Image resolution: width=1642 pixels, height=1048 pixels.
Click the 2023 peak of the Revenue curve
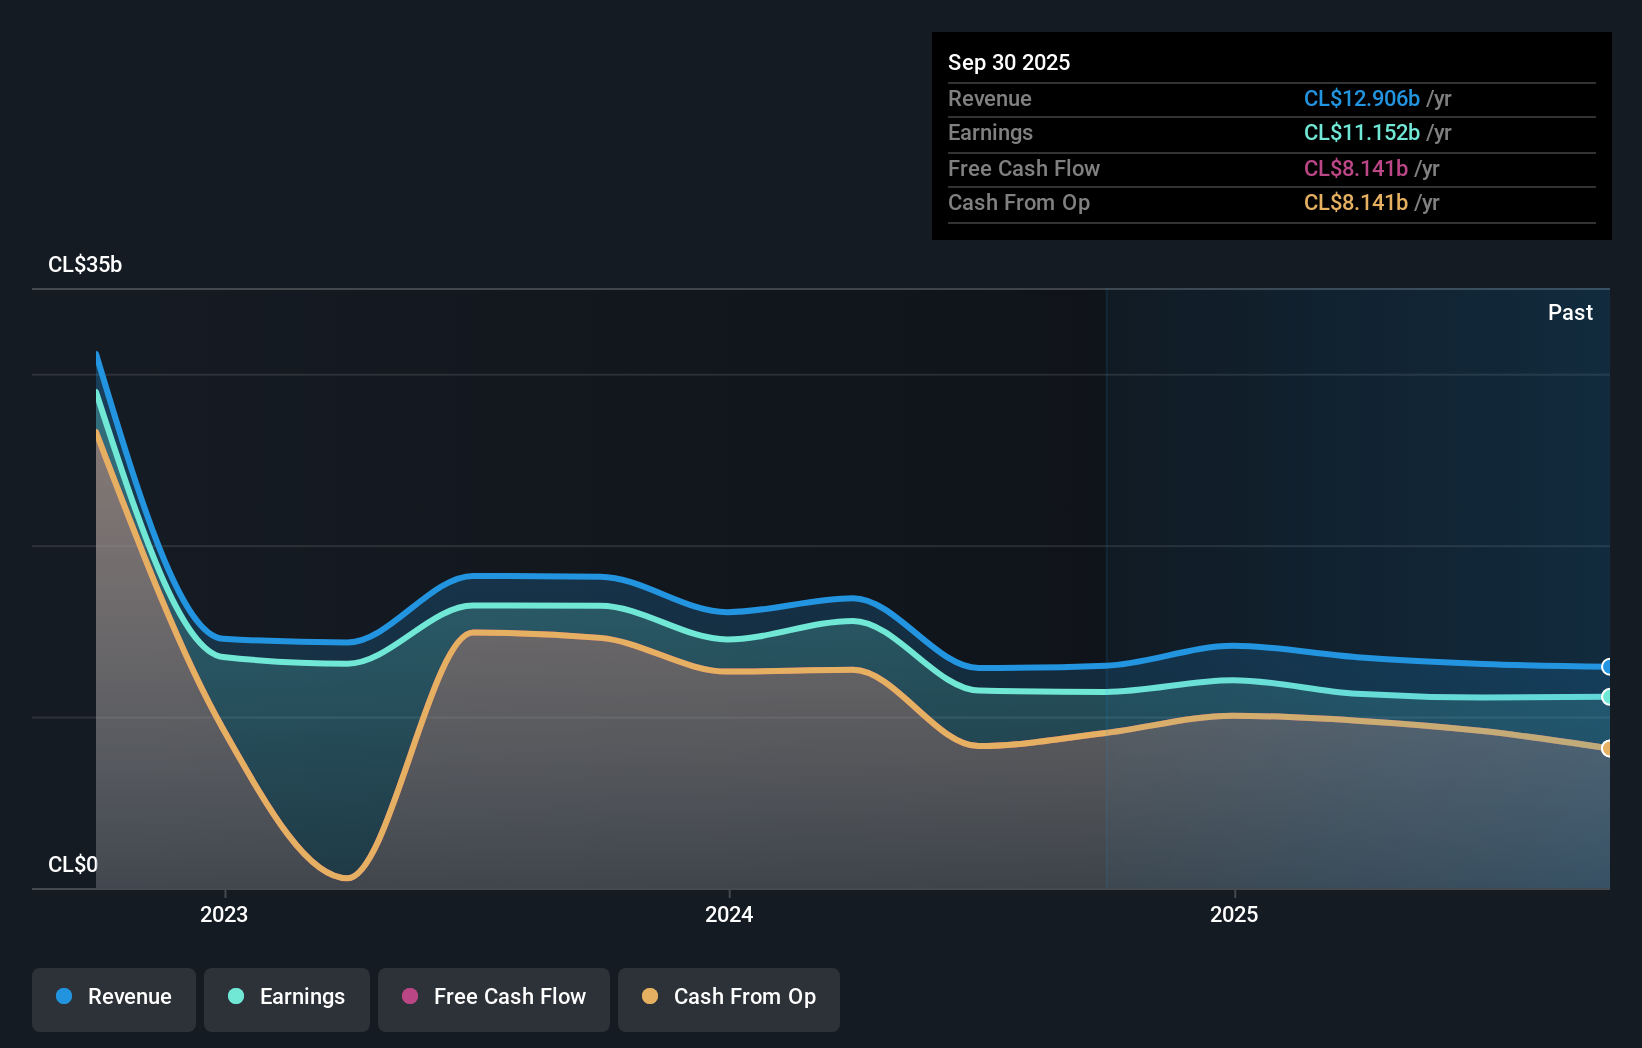pos(96,352)
